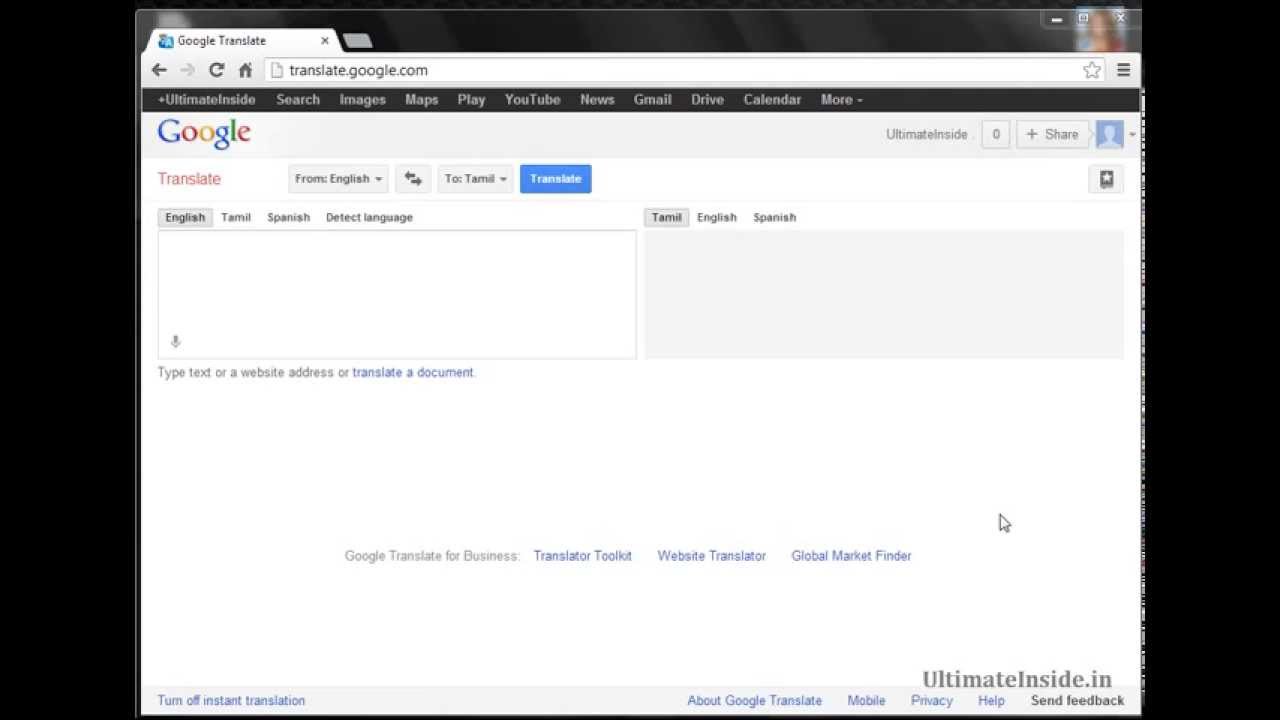Click the translate a document link

pos(412,372)
